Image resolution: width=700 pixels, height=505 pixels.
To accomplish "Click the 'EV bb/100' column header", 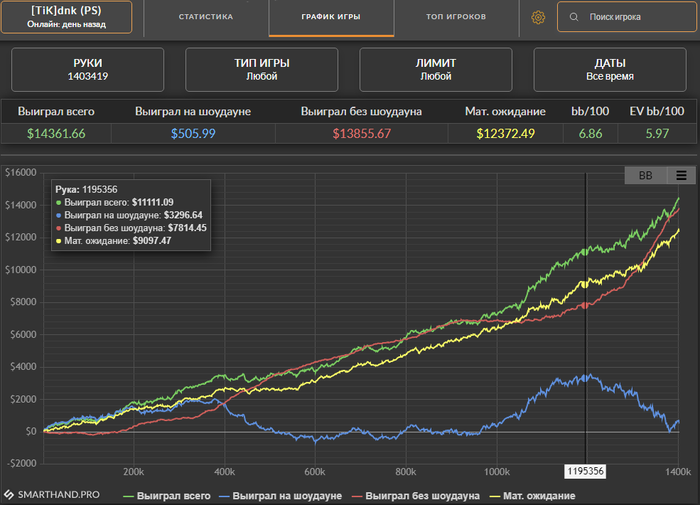I will [657, 111].
